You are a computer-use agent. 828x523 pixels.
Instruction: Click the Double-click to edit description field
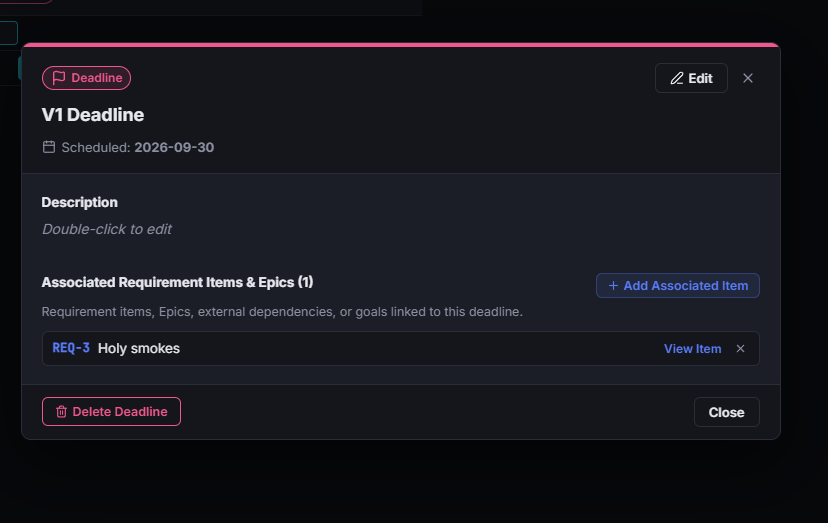pyautogui.click(x=107, y=229)
